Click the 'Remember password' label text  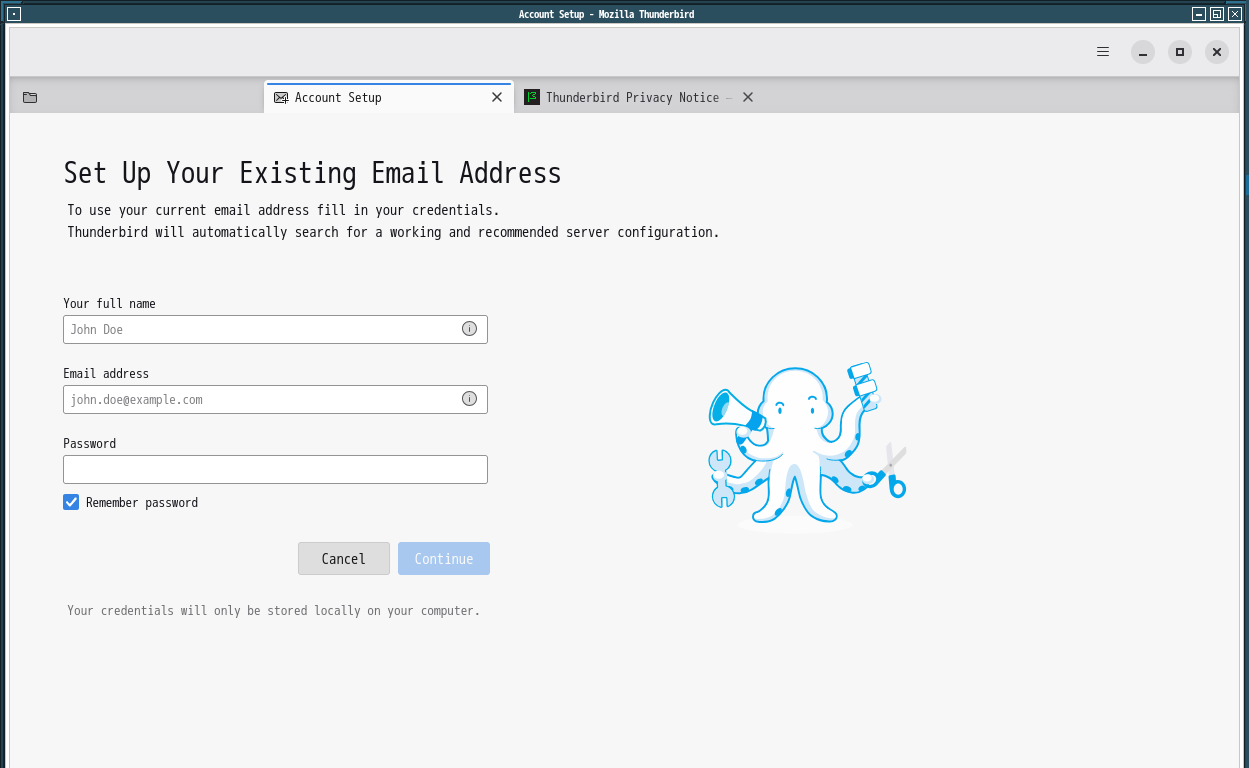coord(142,502)
